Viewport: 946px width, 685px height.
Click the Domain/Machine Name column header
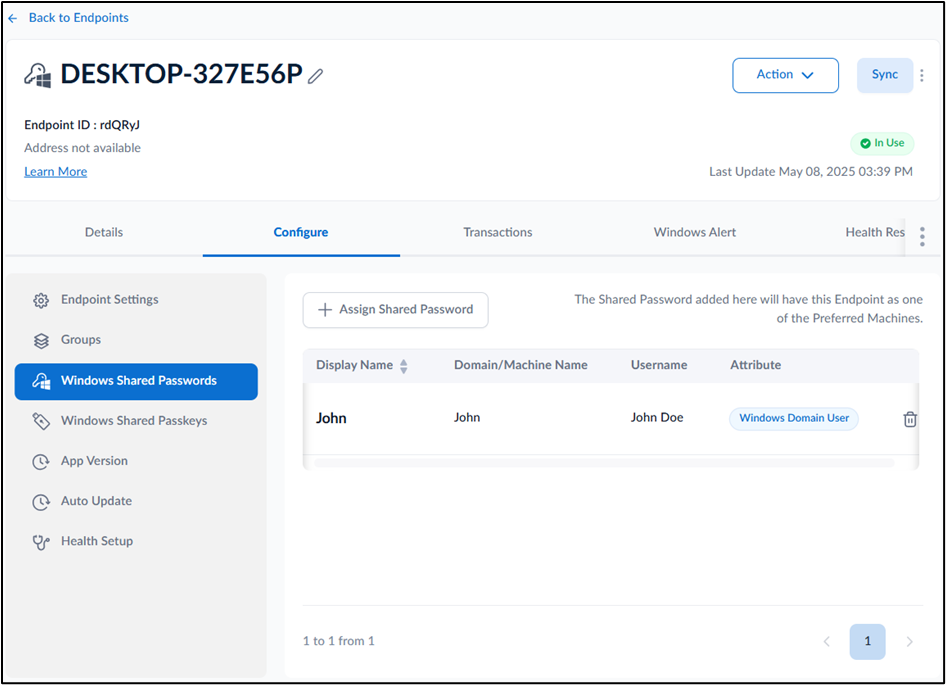point(521,366)
